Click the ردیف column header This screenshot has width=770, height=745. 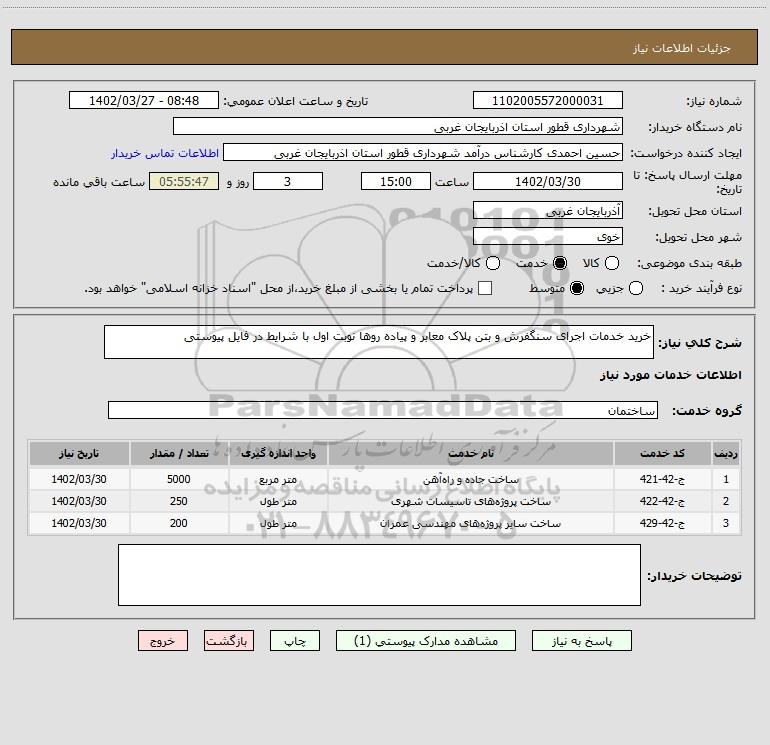coord(726,453)
